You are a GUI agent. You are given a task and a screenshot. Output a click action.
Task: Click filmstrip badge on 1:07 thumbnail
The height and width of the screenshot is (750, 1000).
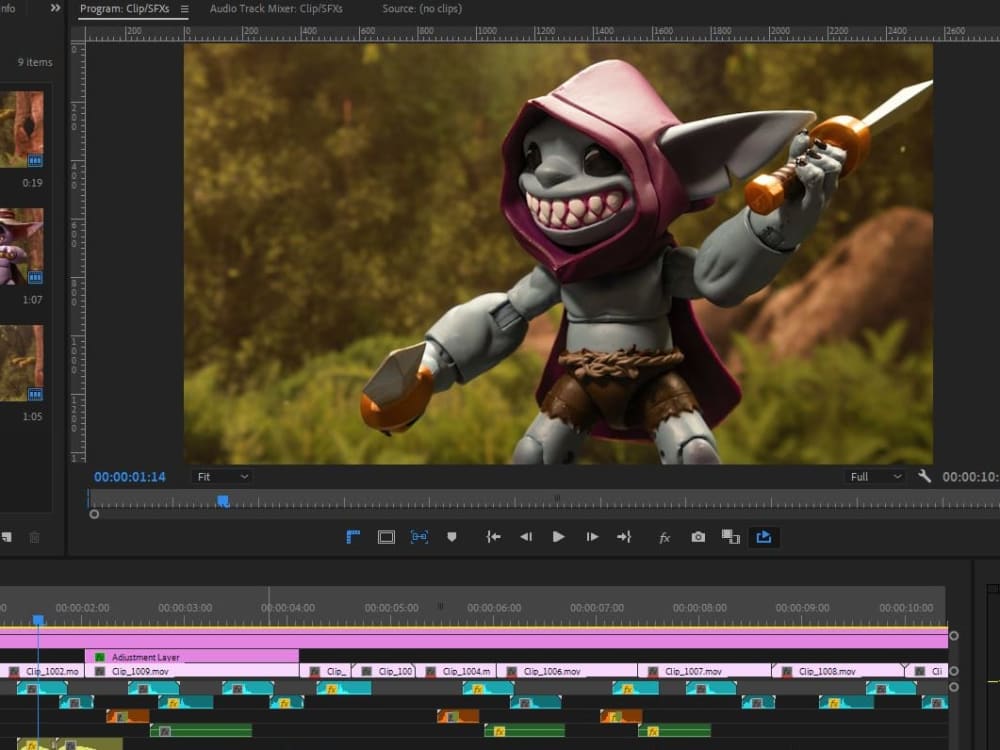coord(35,277)
